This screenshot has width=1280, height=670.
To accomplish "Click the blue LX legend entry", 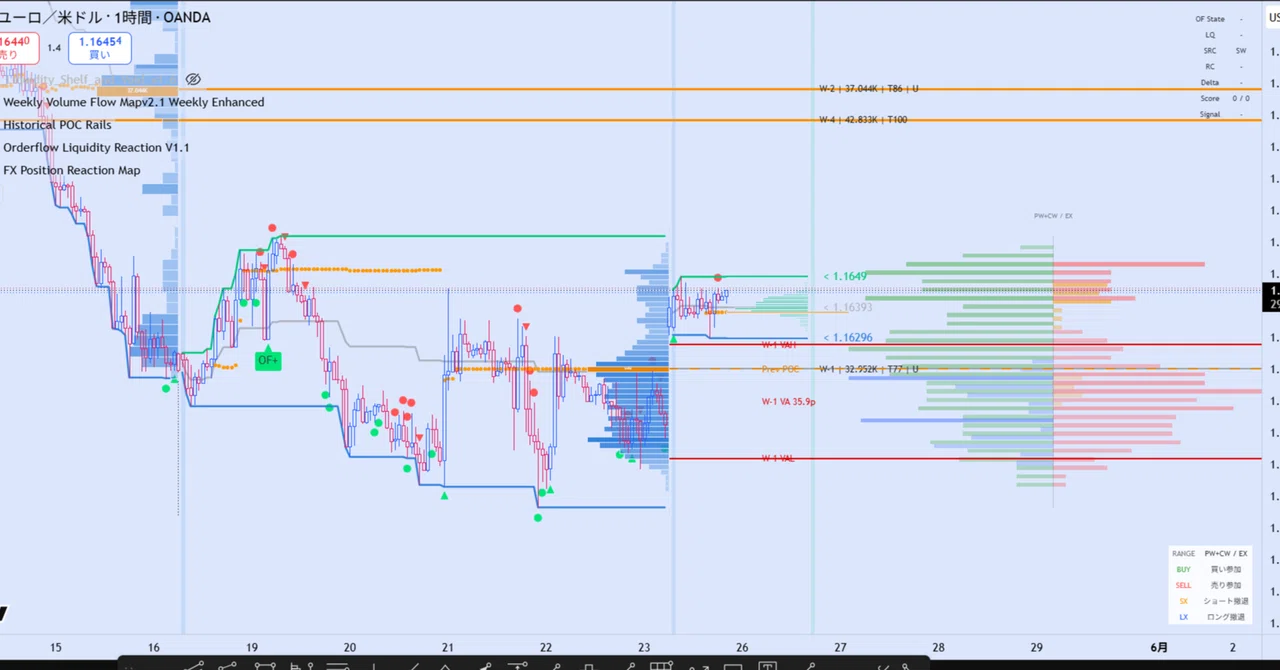I will [1183, 617].
